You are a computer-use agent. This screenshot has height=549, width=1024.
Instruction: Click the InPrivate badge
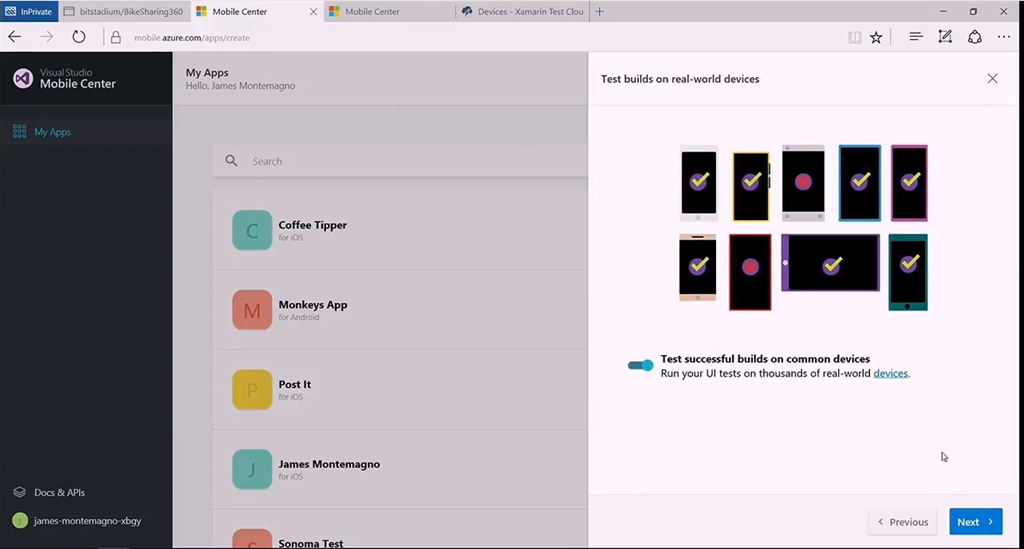29,11
